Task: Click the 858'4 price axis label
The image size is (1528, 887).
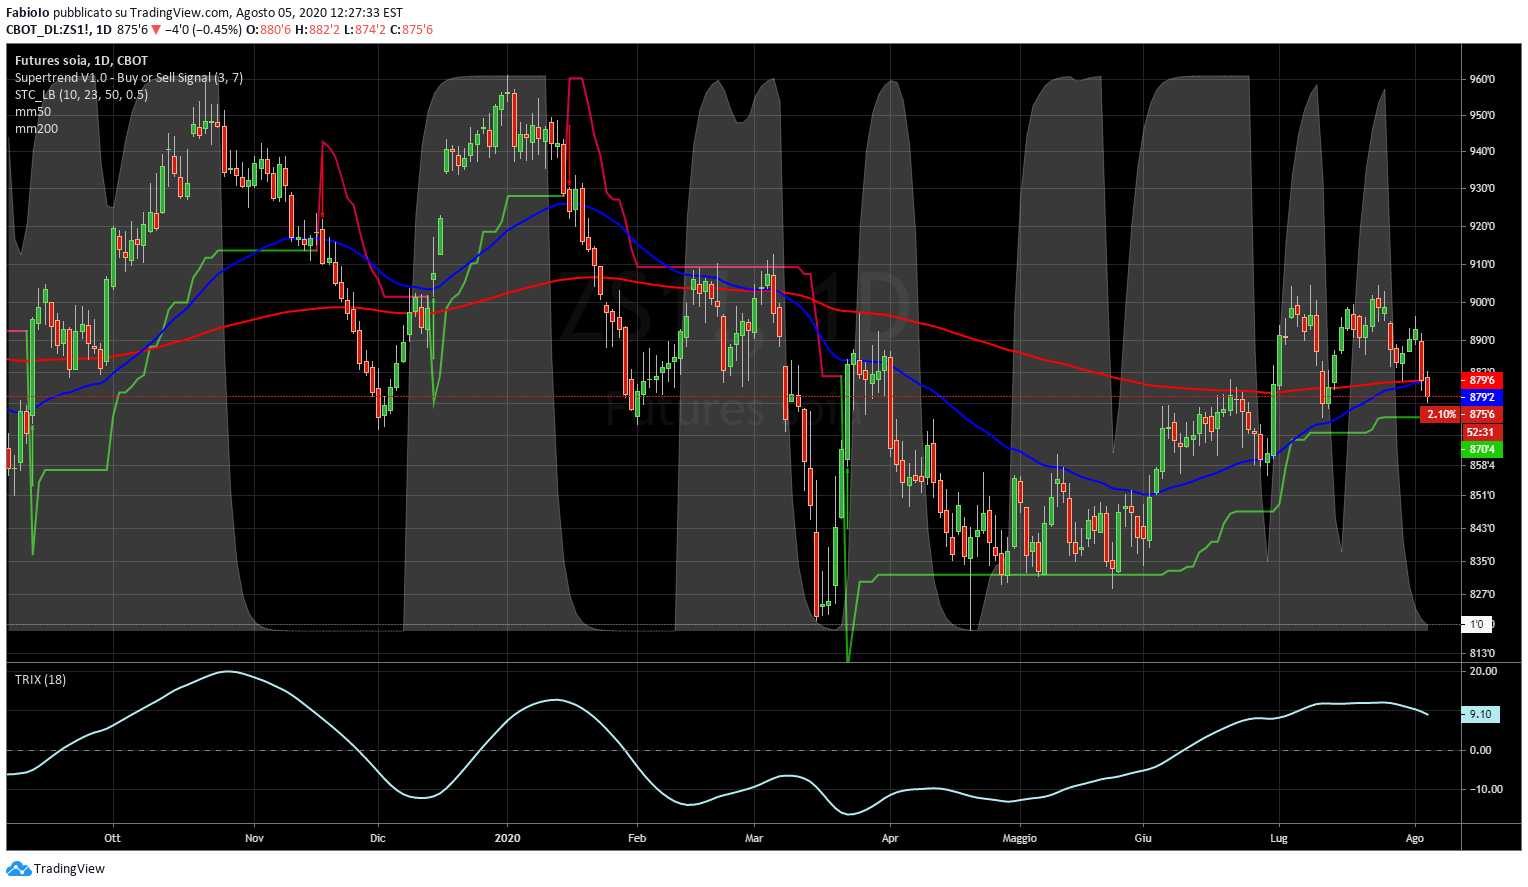Action: click(1482, 466)
